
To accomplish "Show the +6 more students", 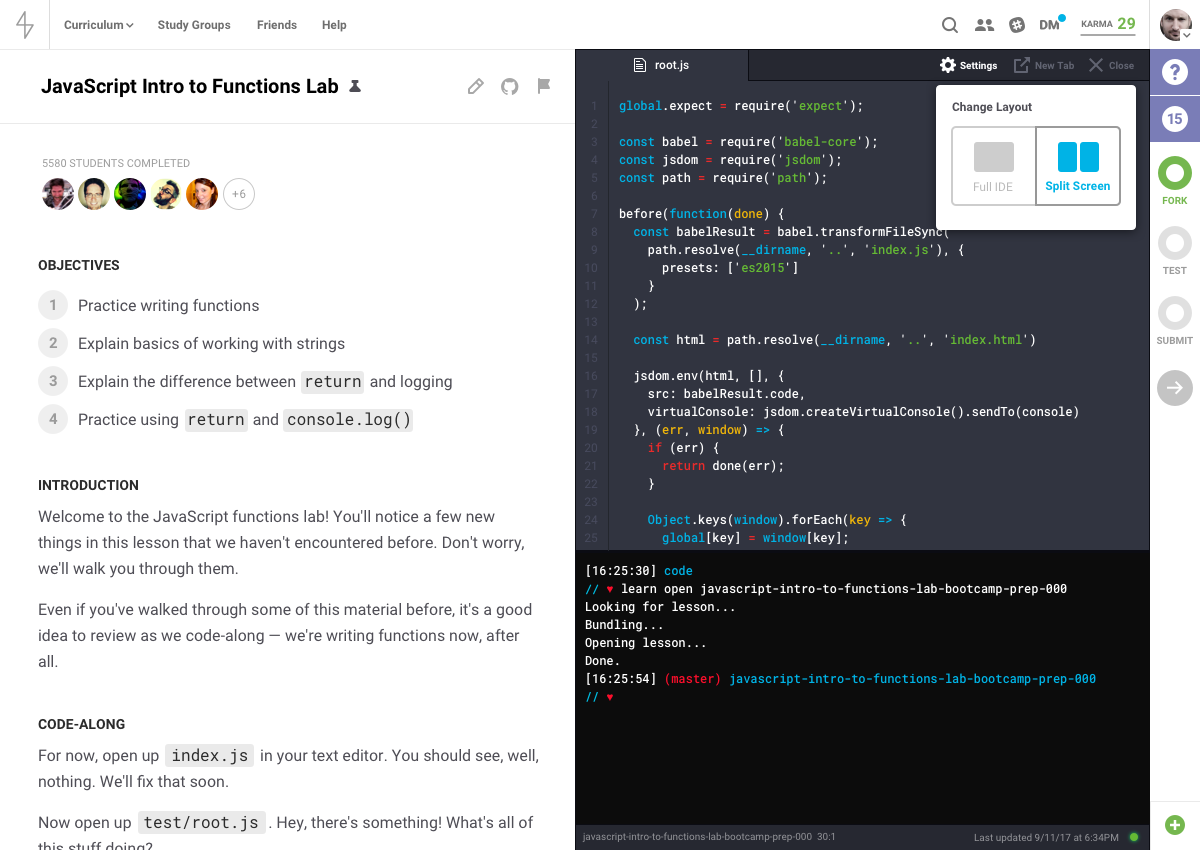I will [238, 193].
